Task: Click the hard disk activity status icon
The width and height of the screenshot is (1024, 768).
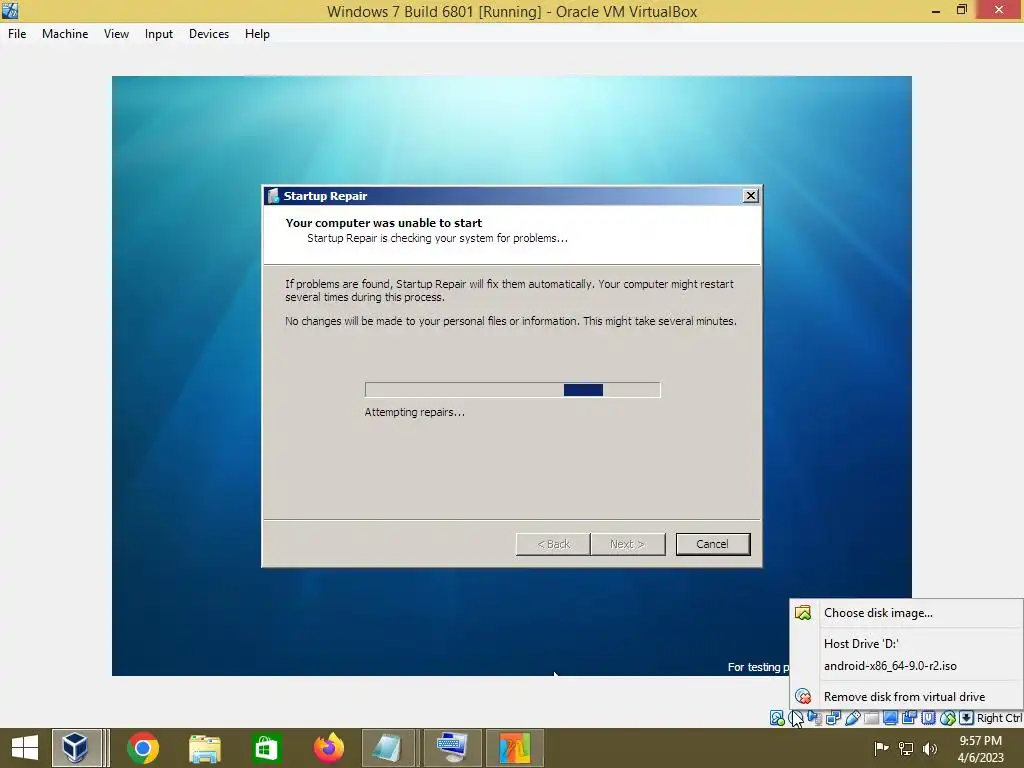Action: click(x=777, y=718)
